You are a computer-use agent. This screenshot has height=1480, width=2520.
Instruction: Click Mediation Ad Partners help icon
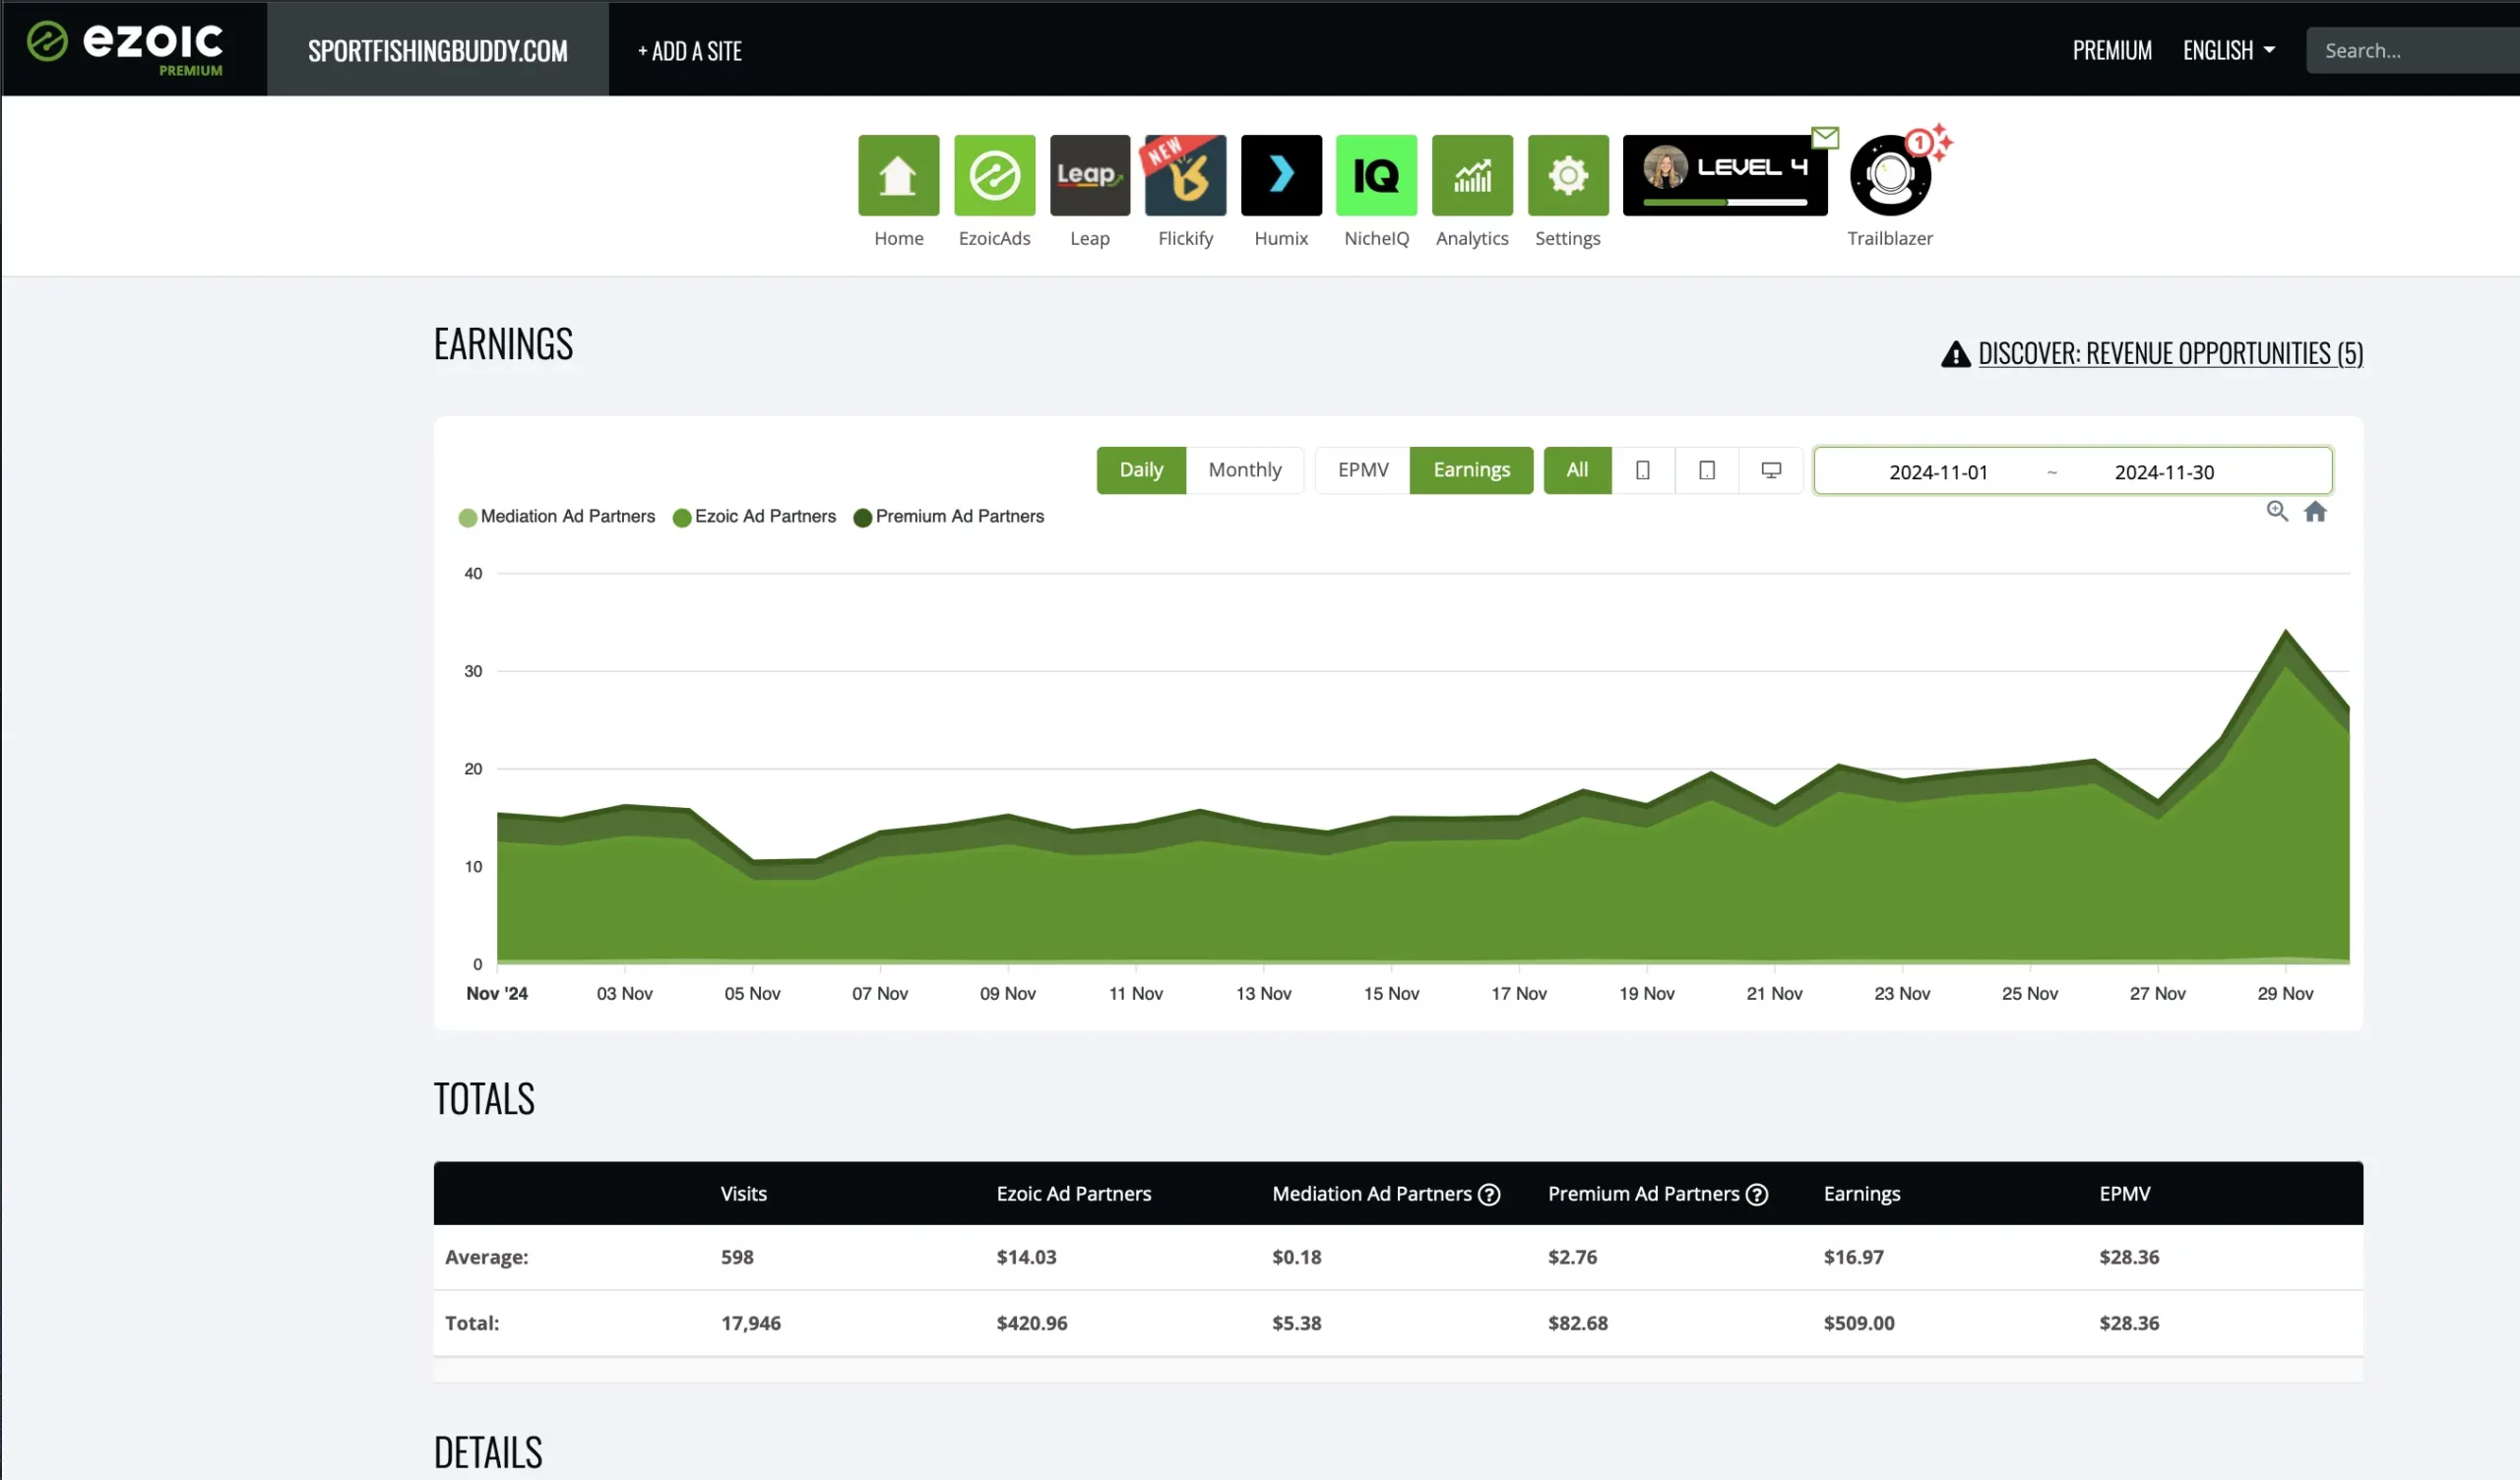coord(1489,1194)
